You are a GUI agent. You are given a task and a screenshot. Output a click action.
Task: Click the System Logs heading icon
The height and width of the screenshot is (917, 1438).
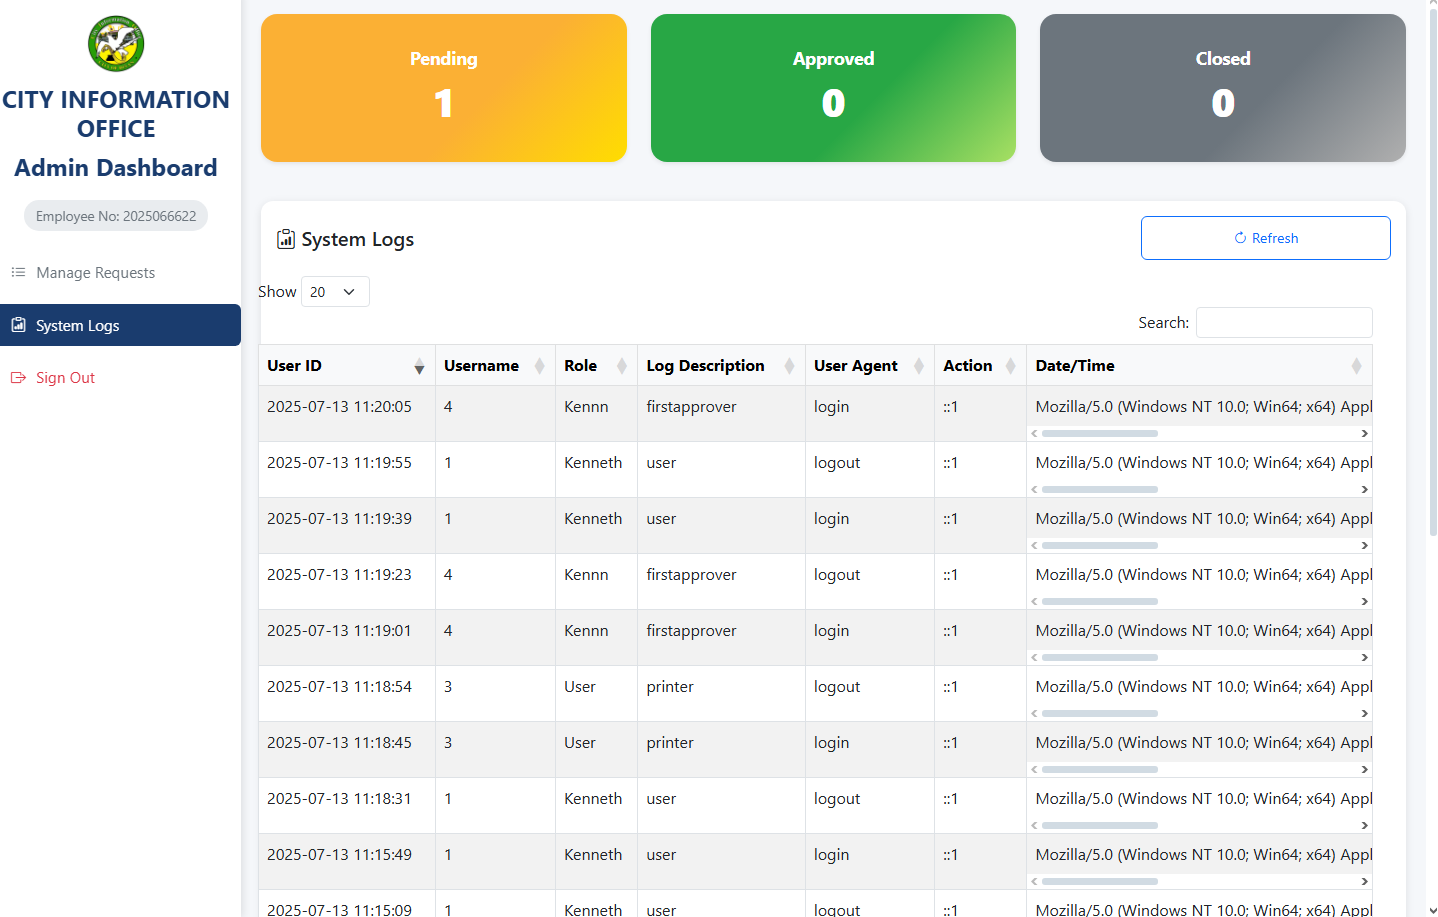[x=286, y=239]
